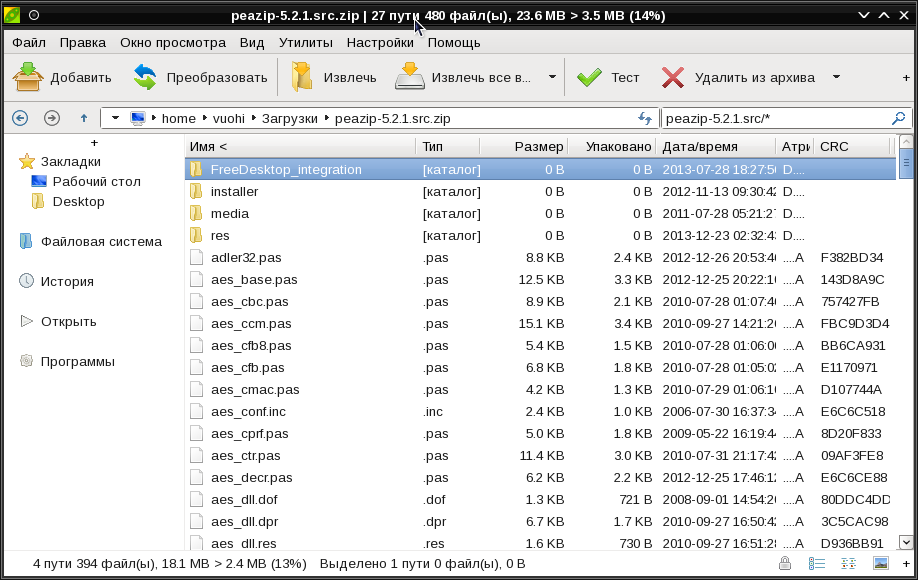The height and width of the screenshot is (580, 918).
Task: Click the vertical scrollbar down arrow
Action: 906,543
